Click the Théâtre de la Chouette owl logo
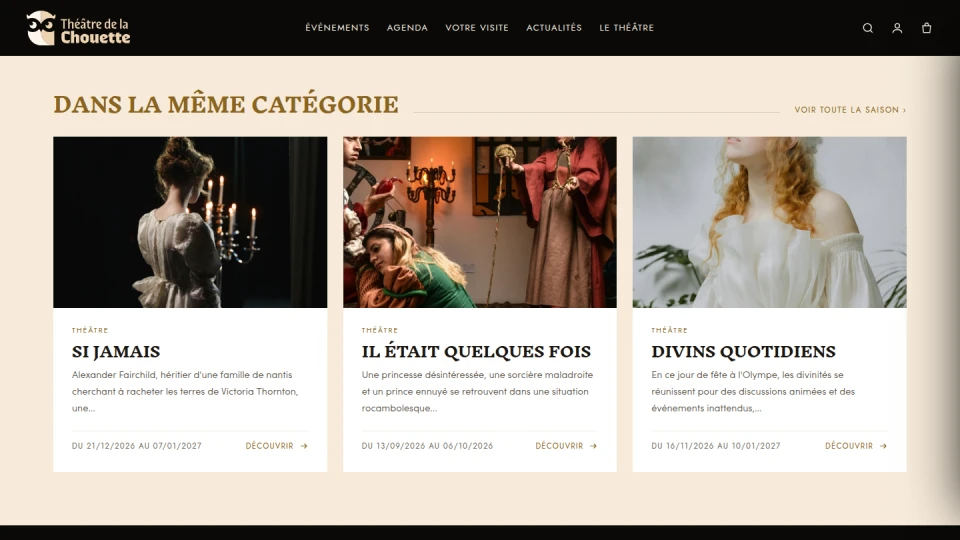Viewport: 960px width, 540px height. (x=78, y=28)
